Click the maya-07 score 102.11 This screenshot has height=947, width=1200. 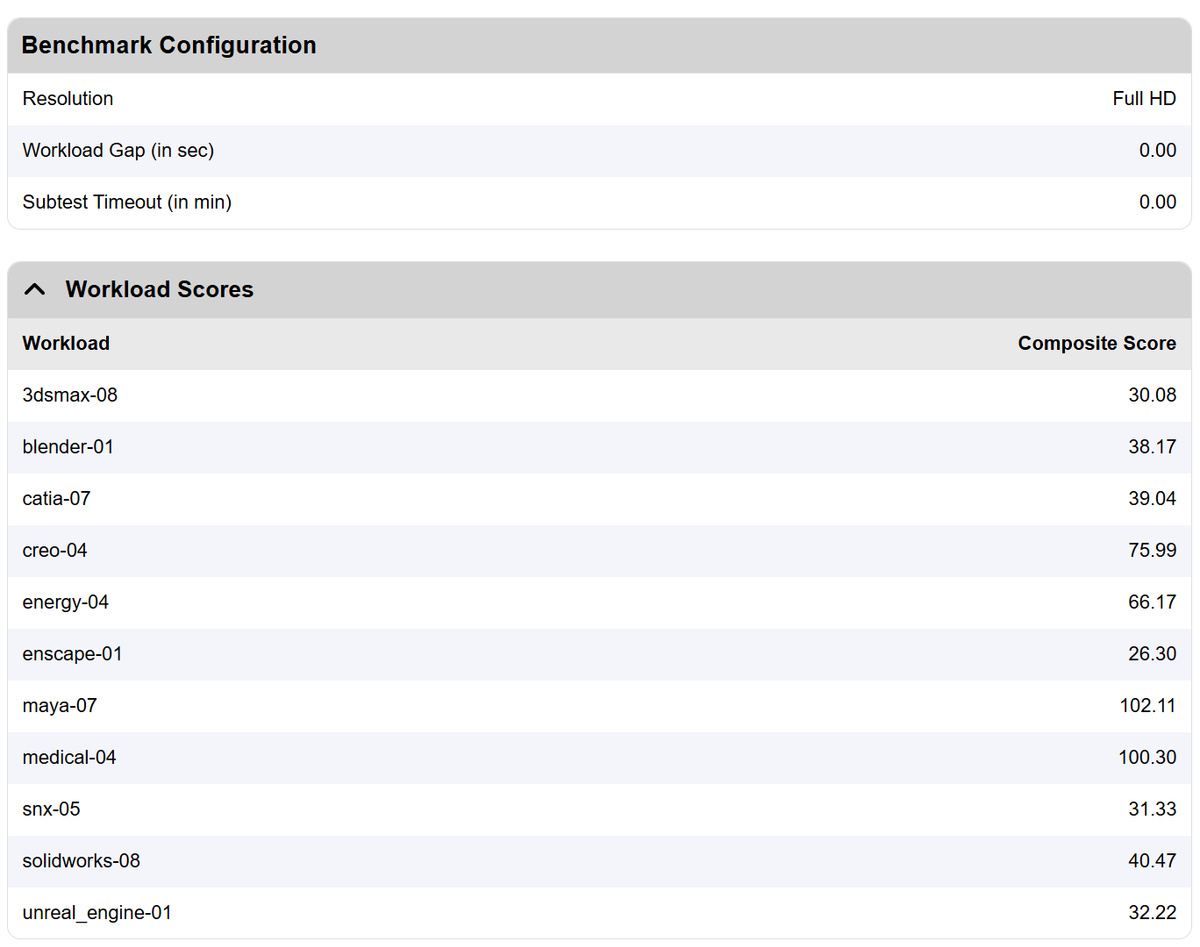(x=1147, y=706)
